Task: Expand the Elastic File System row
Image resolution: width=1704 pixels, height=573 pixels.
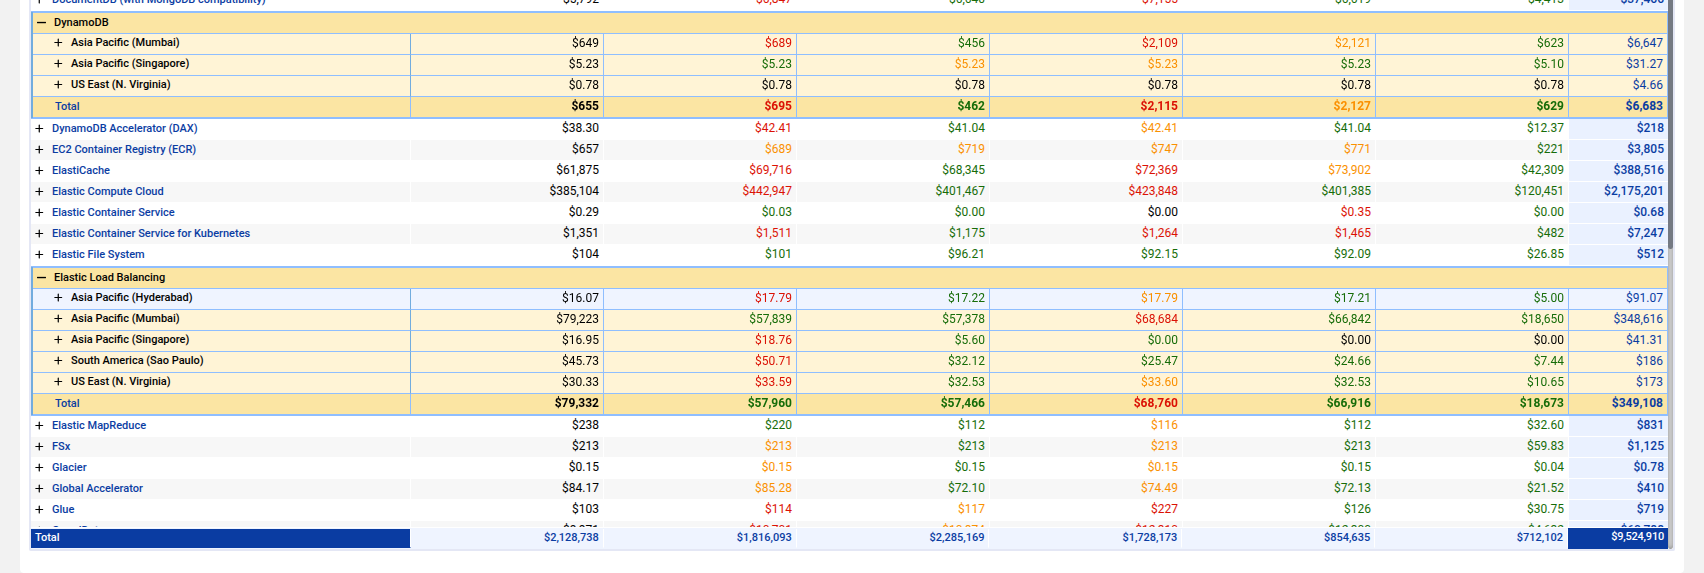Action: [39, 254]
